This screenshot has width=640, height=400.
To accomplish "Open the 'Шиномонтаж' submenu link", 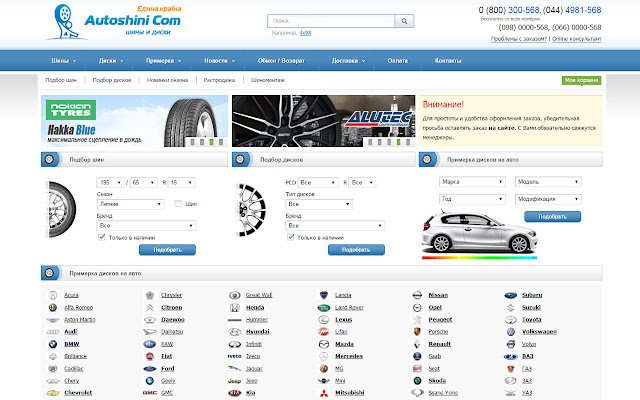I will (268, 80).
